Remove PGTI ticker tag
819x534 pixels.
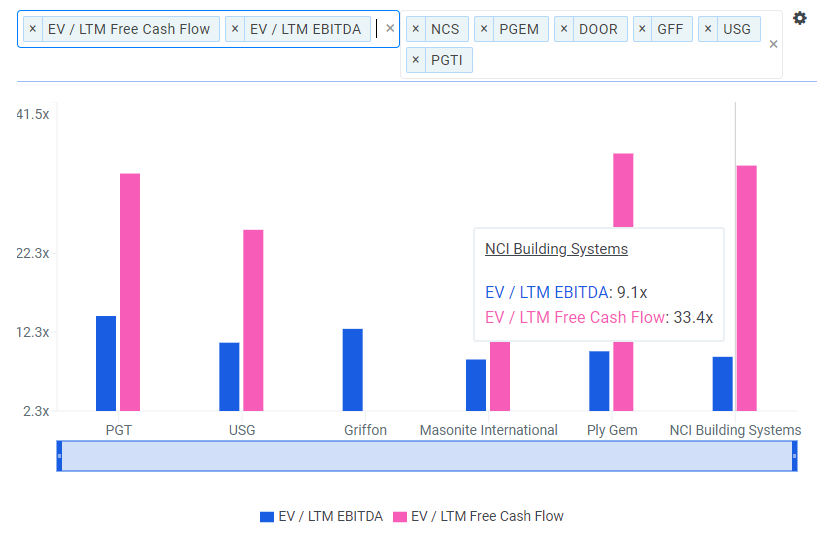[x=416, y=60]
